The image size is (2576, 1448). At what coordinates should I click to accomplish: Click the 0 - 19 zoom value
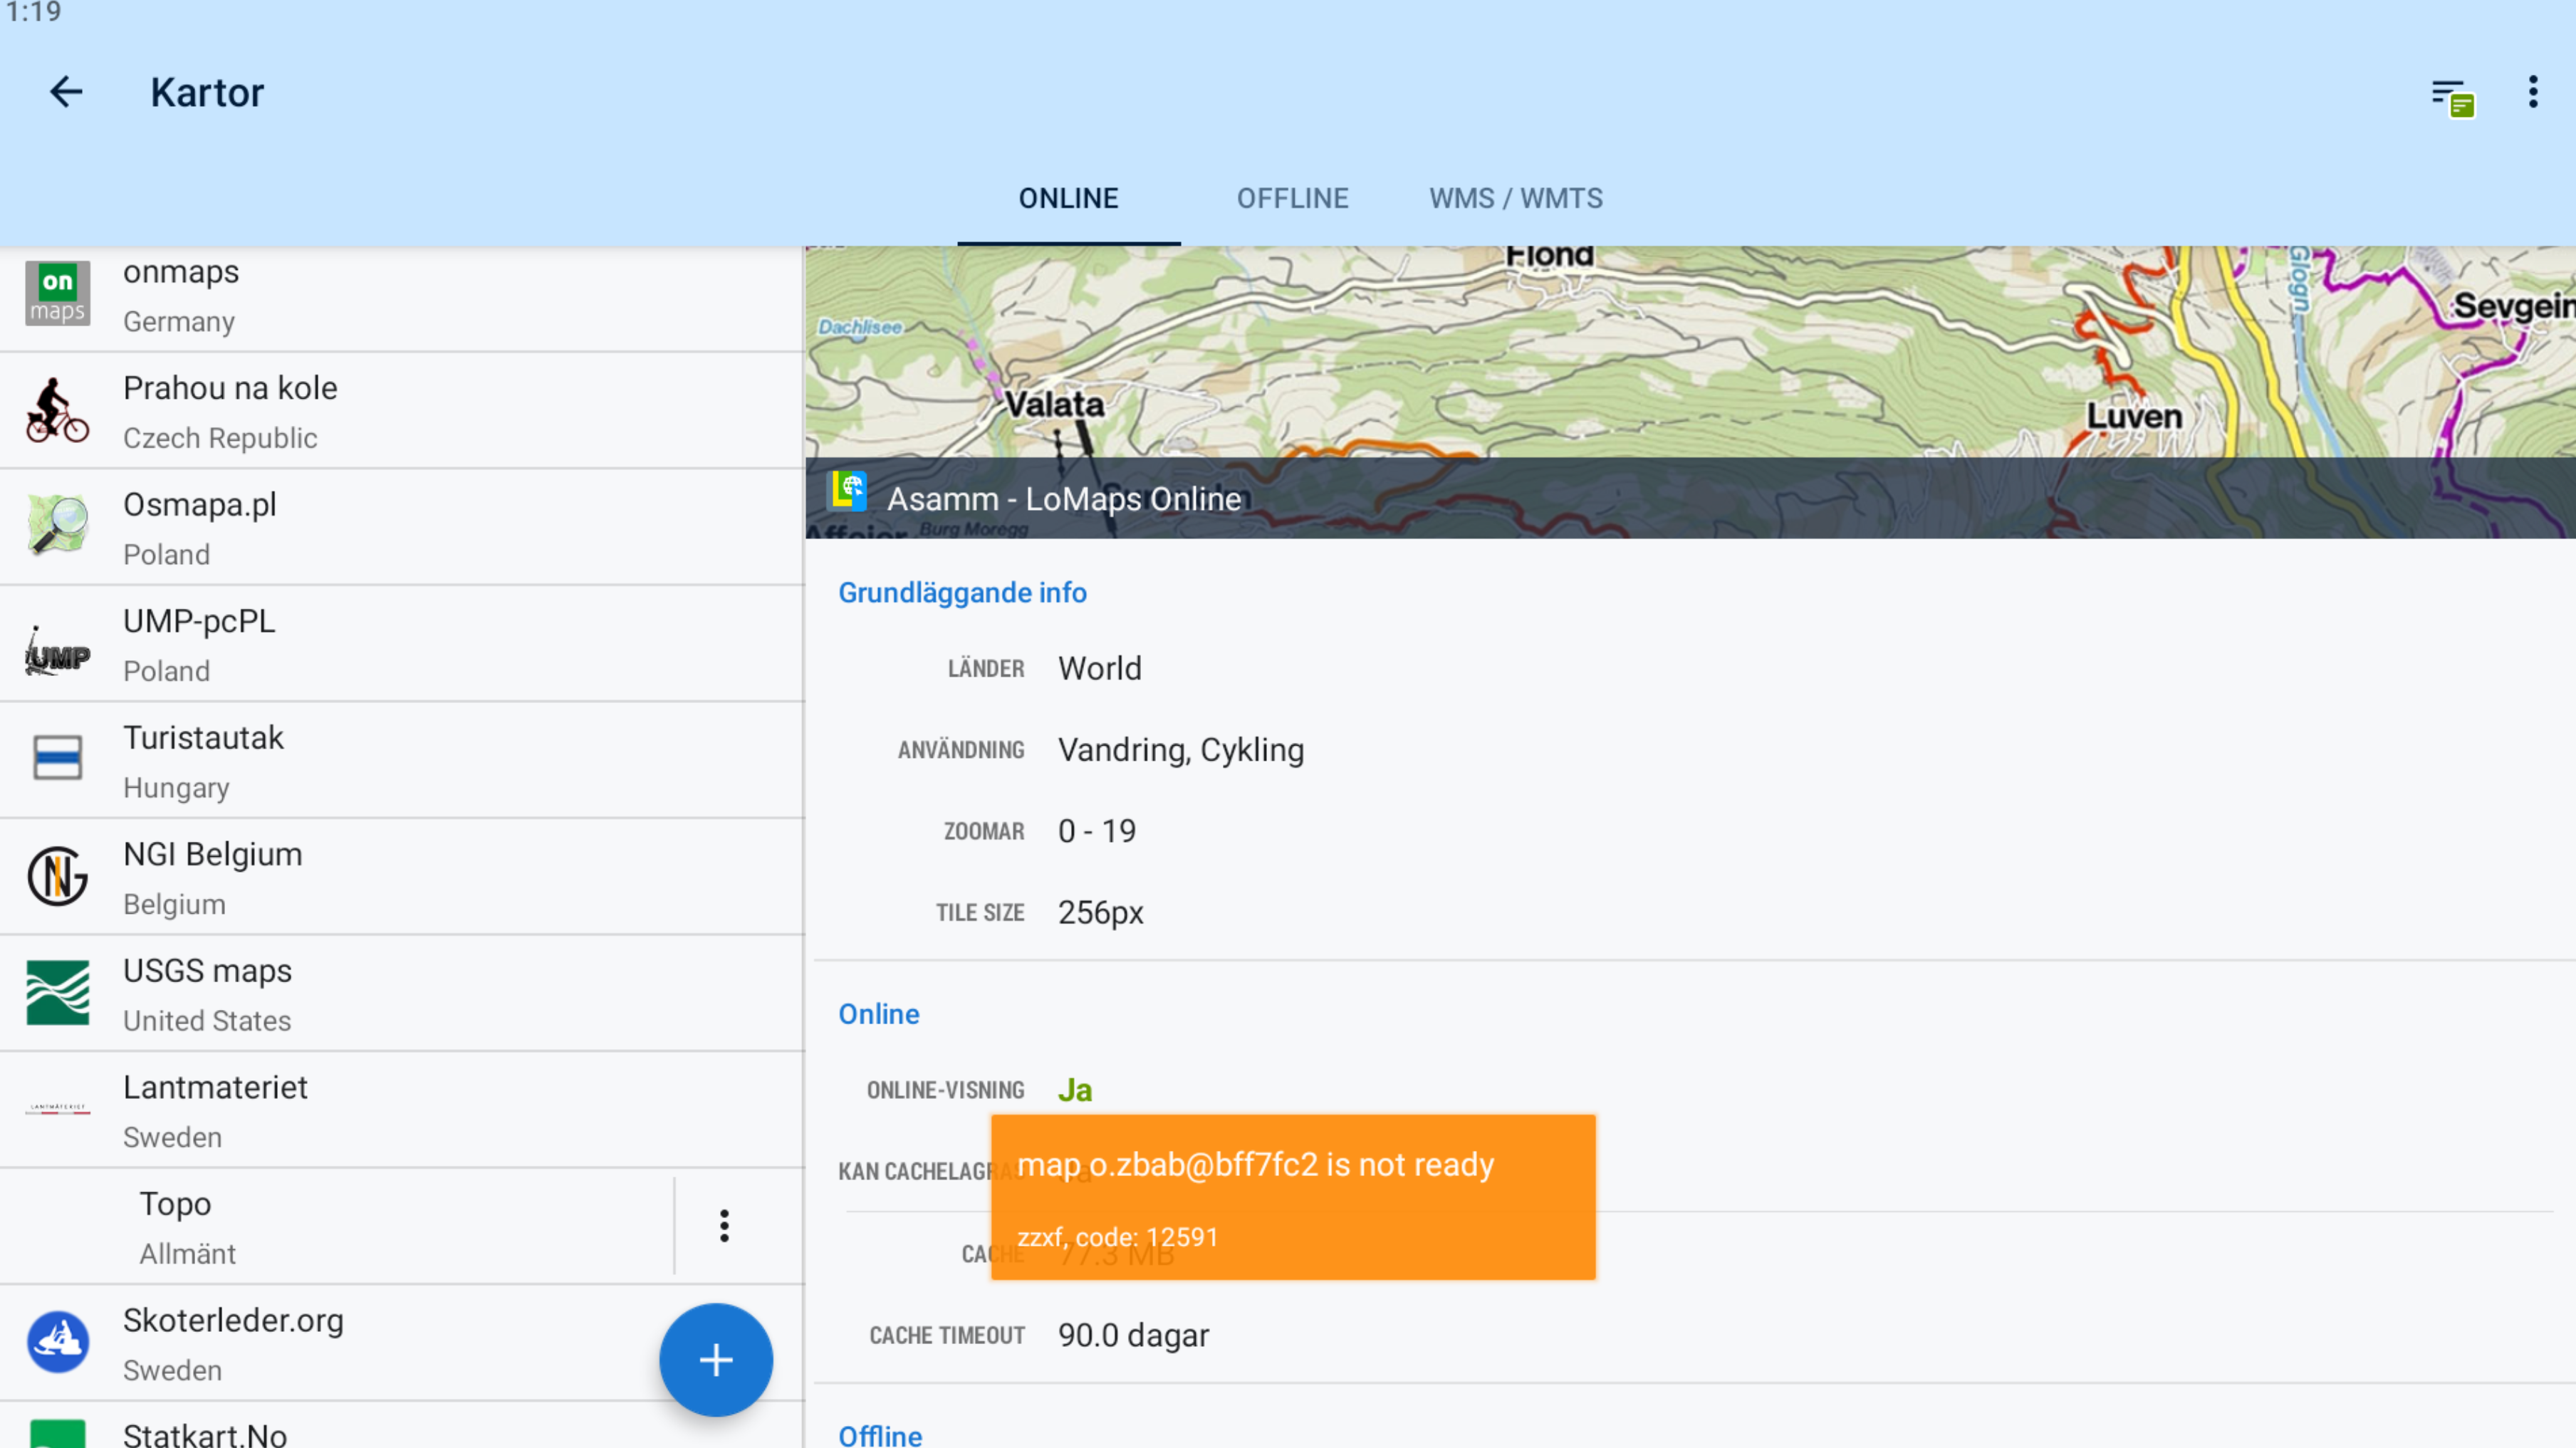point(1097,831)
